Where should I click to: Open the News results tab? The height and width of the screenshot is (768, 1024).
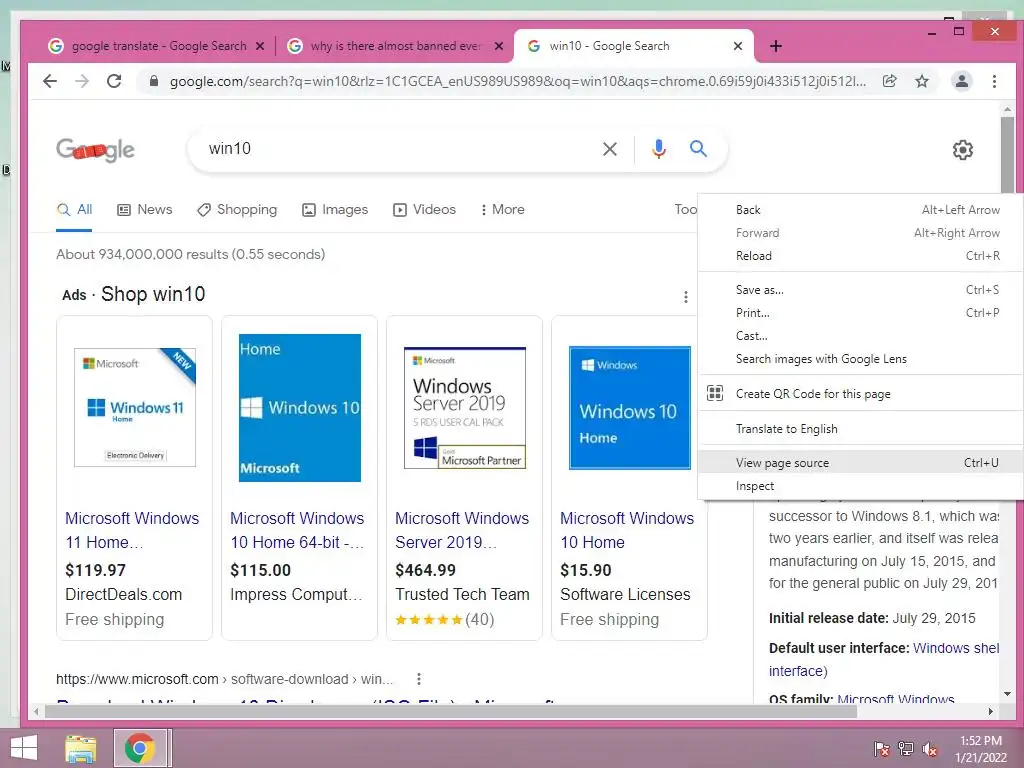pos(145,210)
